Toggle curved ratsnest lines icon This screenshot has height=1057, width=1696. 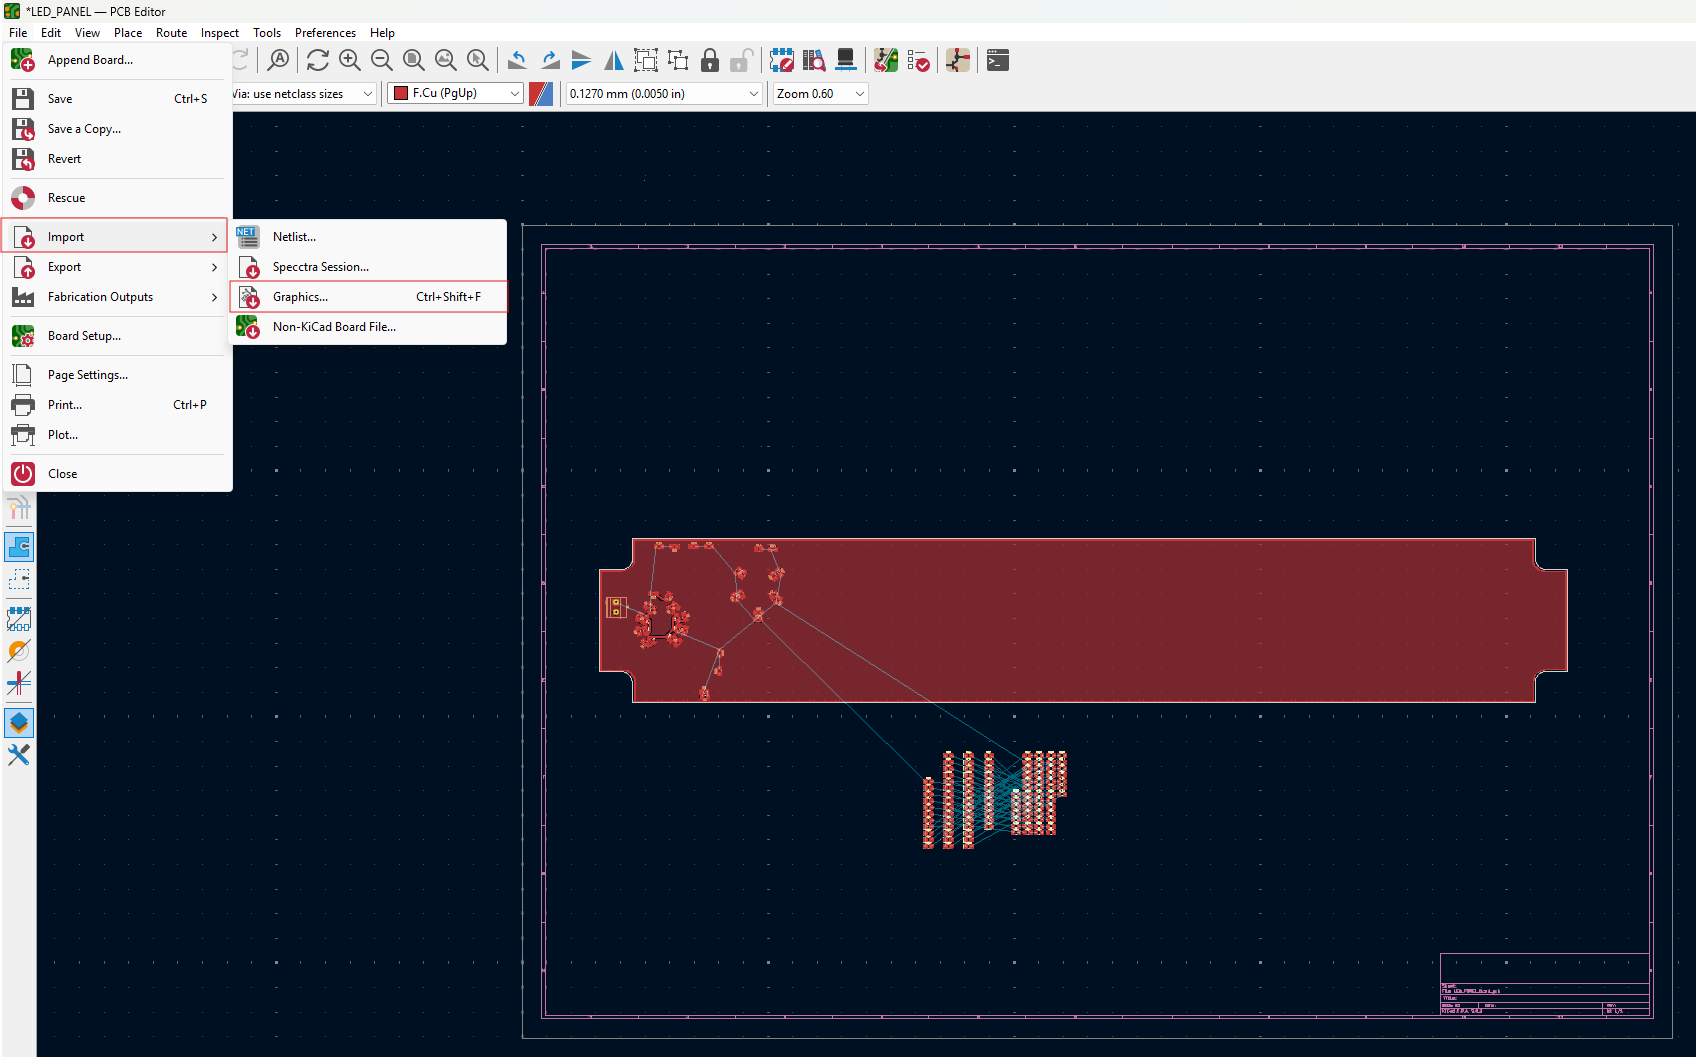(x=19, y=508)
